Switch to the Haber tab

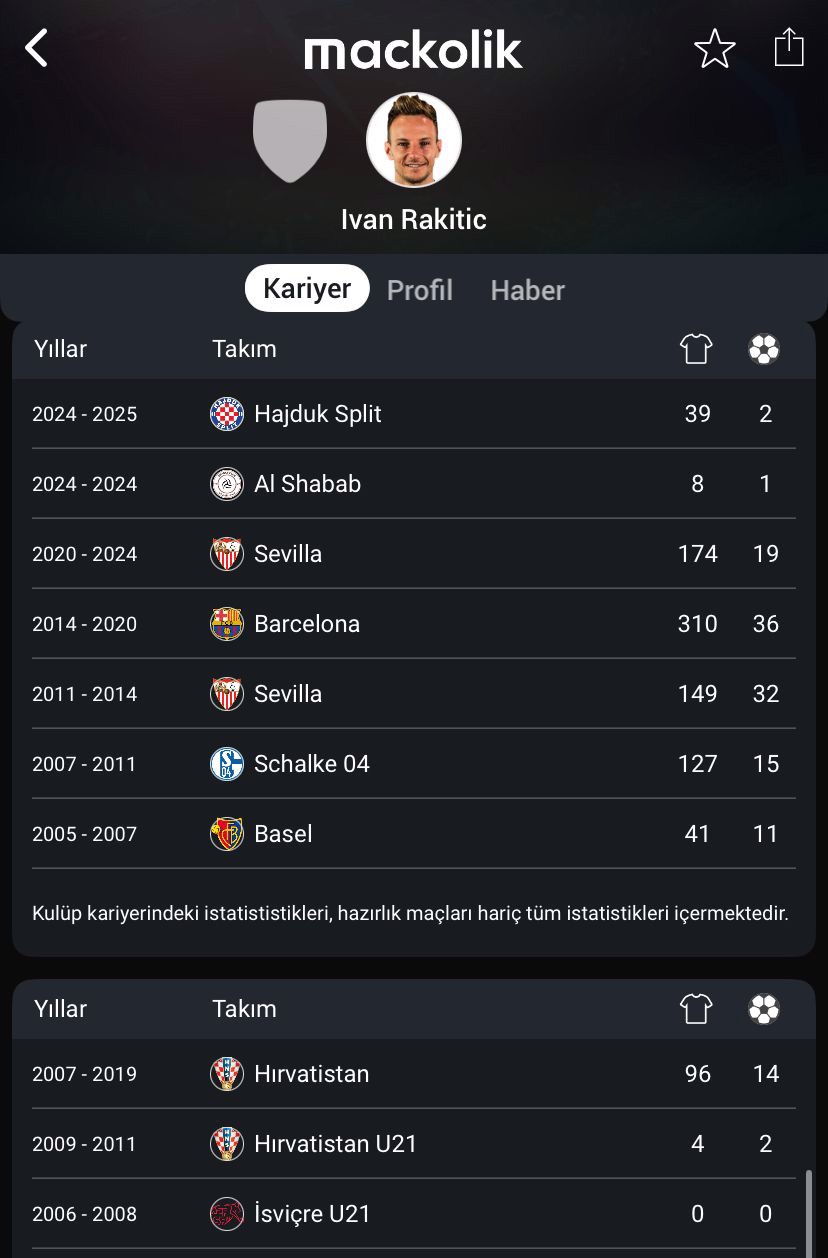pos(528,290)
